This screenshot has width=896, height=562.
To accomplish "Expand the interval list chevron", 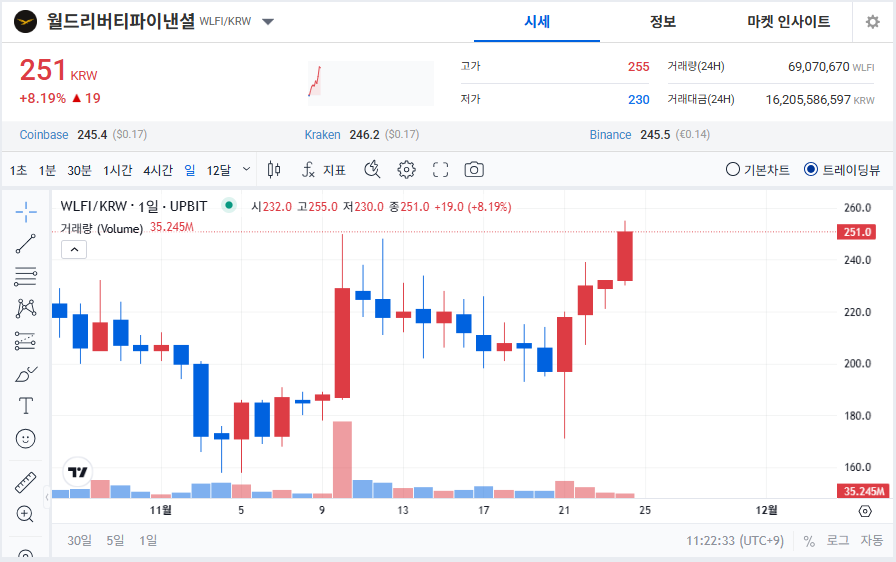I will coord(246,169).
